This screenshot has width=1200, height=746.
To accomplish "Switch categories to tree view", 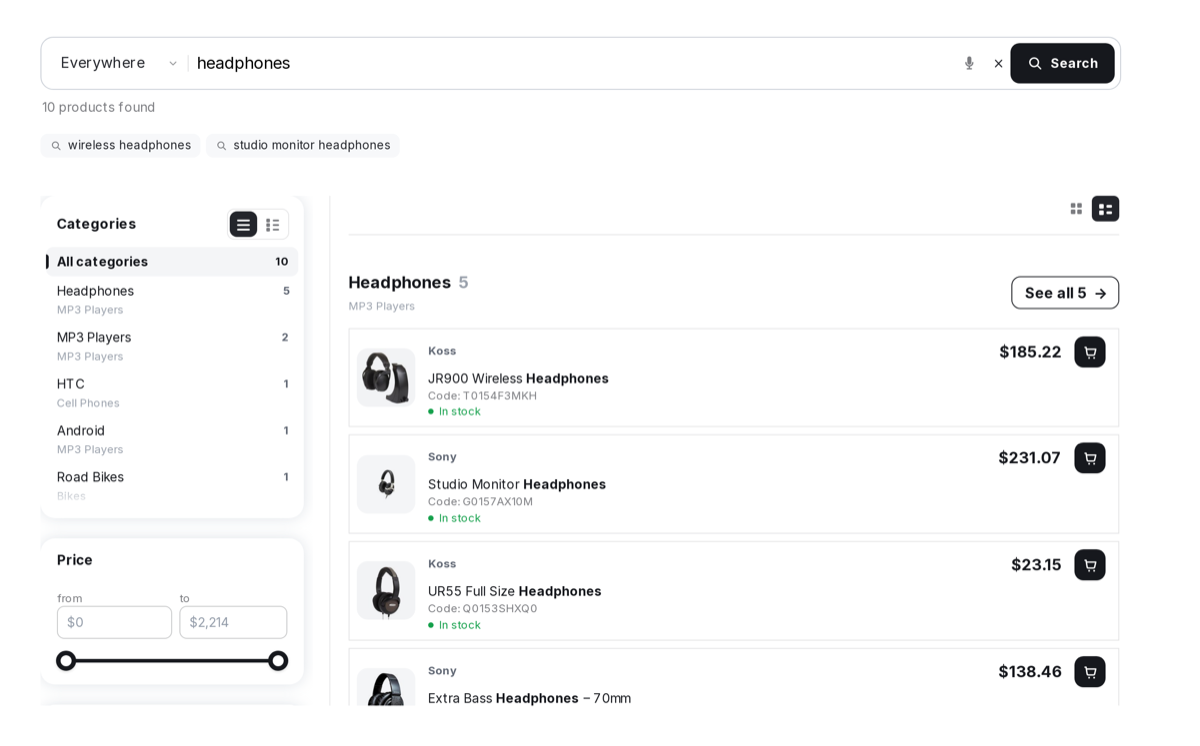I will 273,224.
